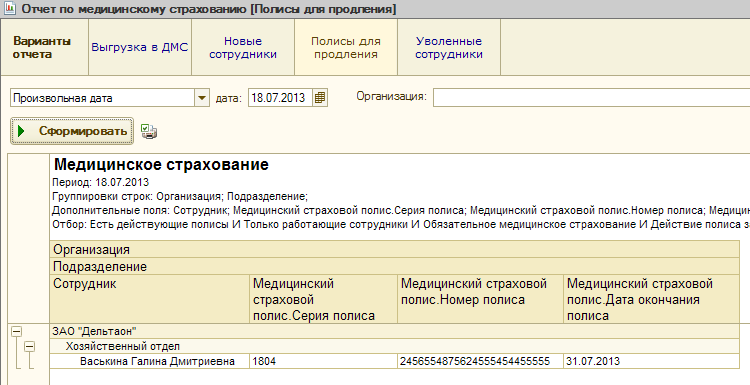Click the Подразделение grouping header row
750x385 pixels.
(x=395, y=266)
